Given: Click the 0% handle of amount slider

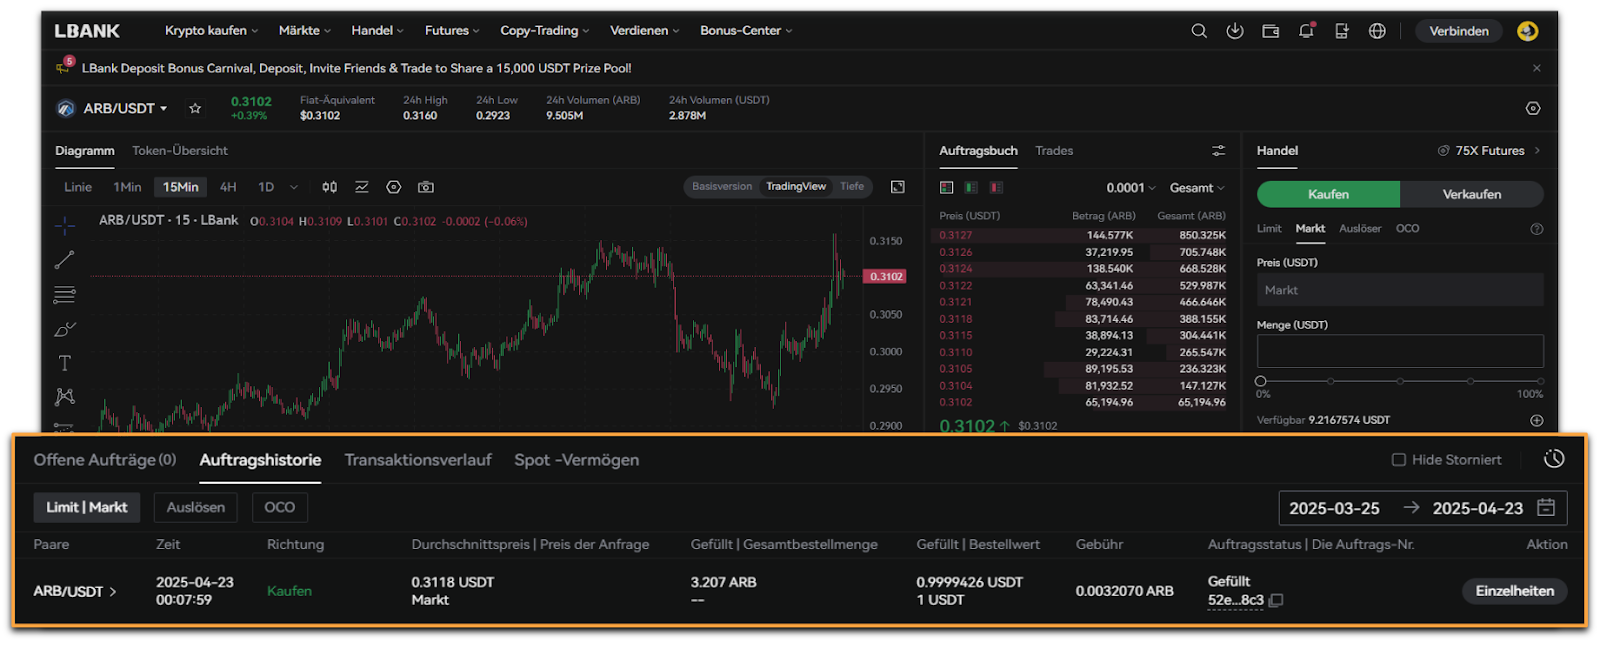Looking at the screenshot, I should [1261, 381].
